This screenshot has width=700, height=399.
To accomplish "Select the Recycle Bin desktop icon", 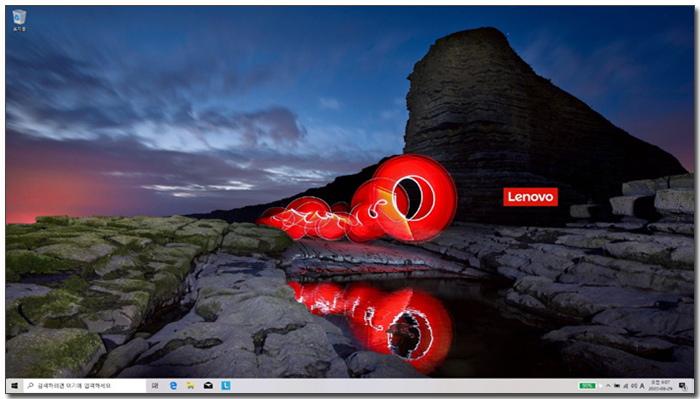I will pyautogui.click(x=19, y=20).
